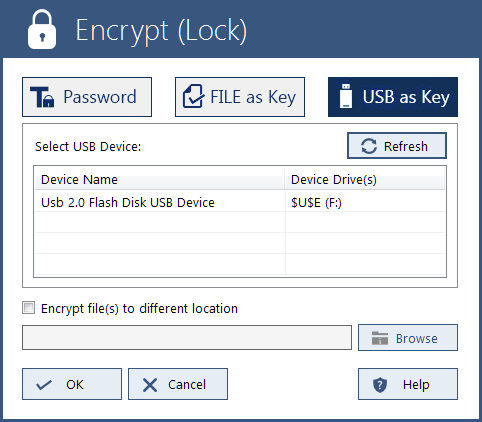Cancel the Encrypt dialog
This screenshot has height=422, width=482.
[x=178, y=384]
